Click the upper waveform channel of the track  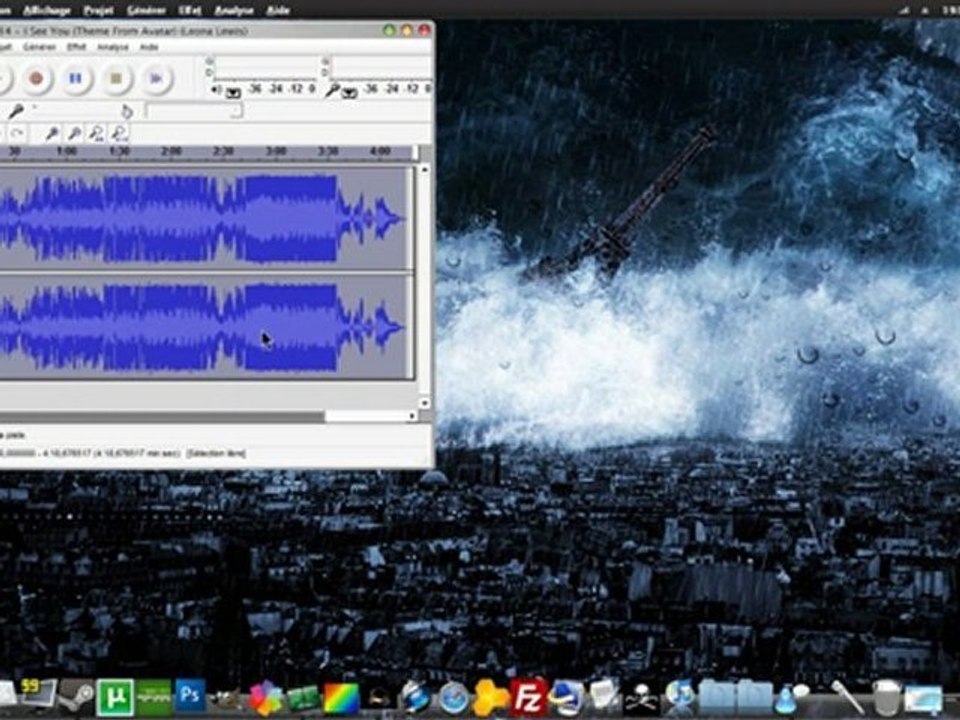(205, 218)
